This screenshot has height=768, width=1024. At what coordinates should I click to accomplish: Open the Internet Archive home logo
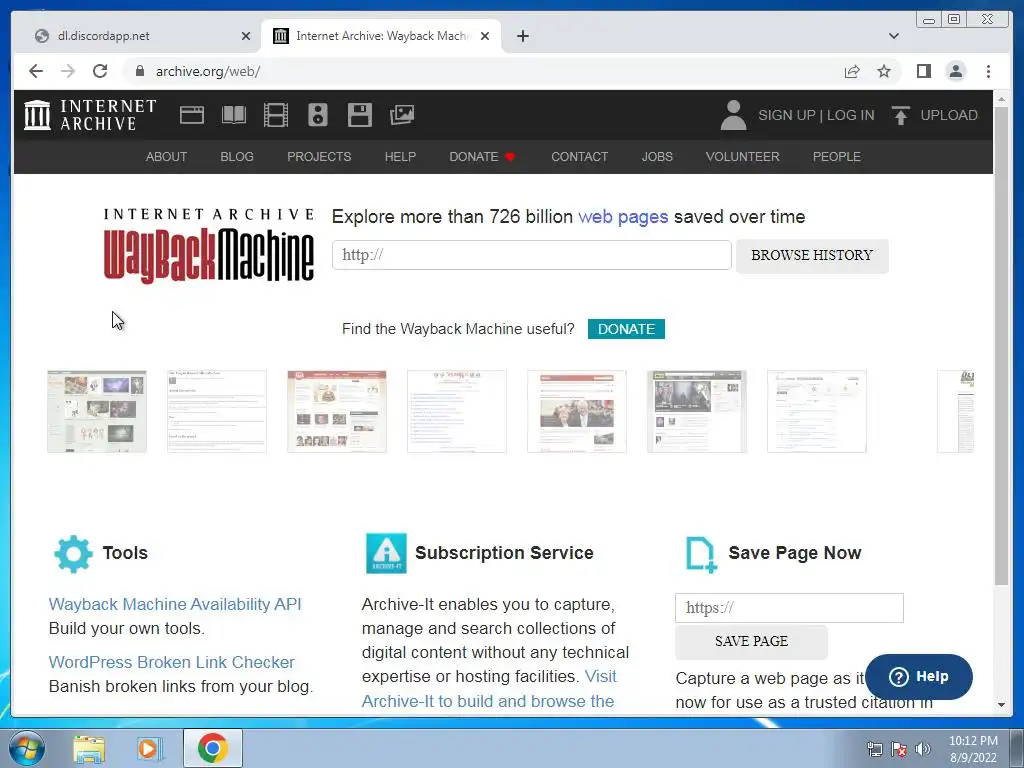[90, 115]
